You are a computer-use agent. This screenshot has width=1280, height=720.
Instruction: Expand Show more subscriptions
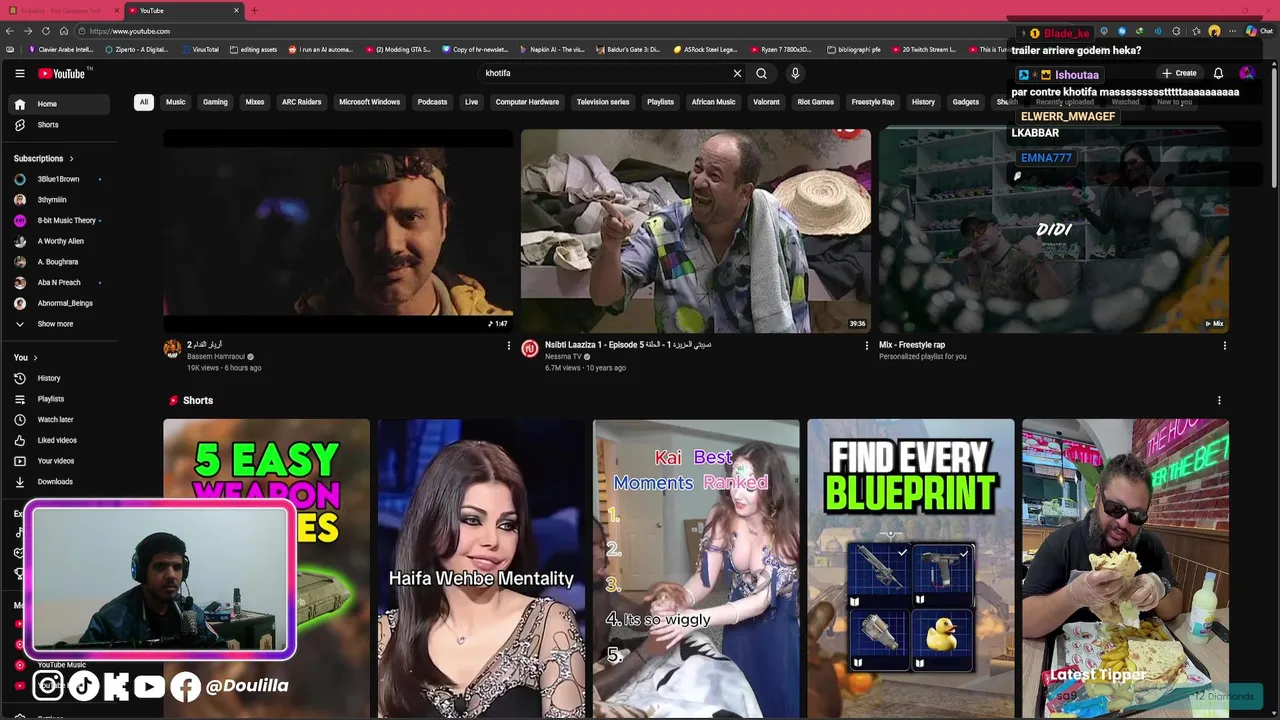(60, 324)
